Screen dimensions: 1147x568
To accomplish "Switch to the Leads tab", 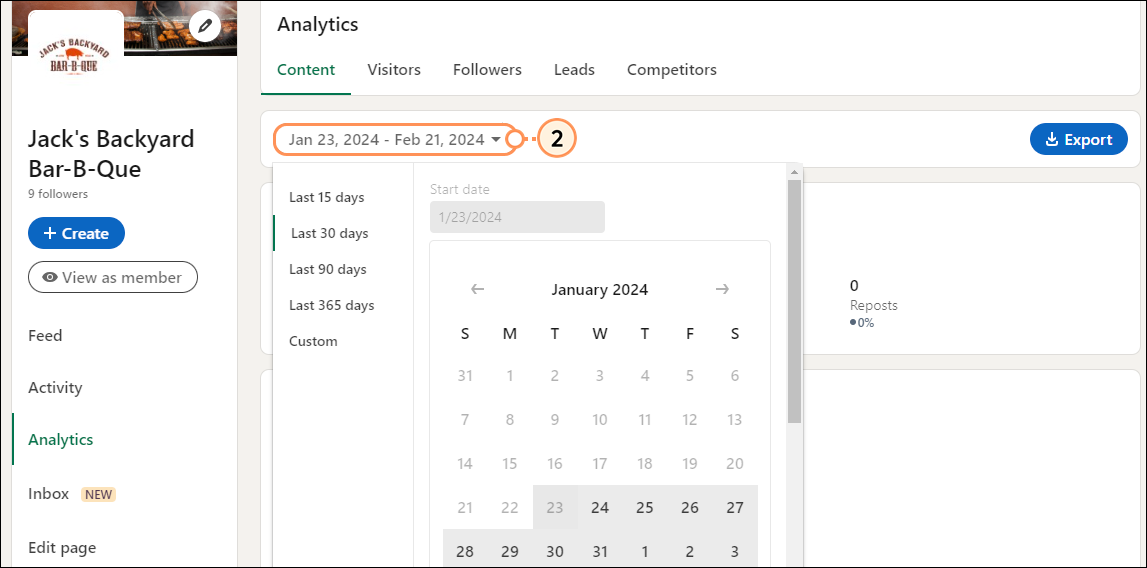I will point(574,70).
